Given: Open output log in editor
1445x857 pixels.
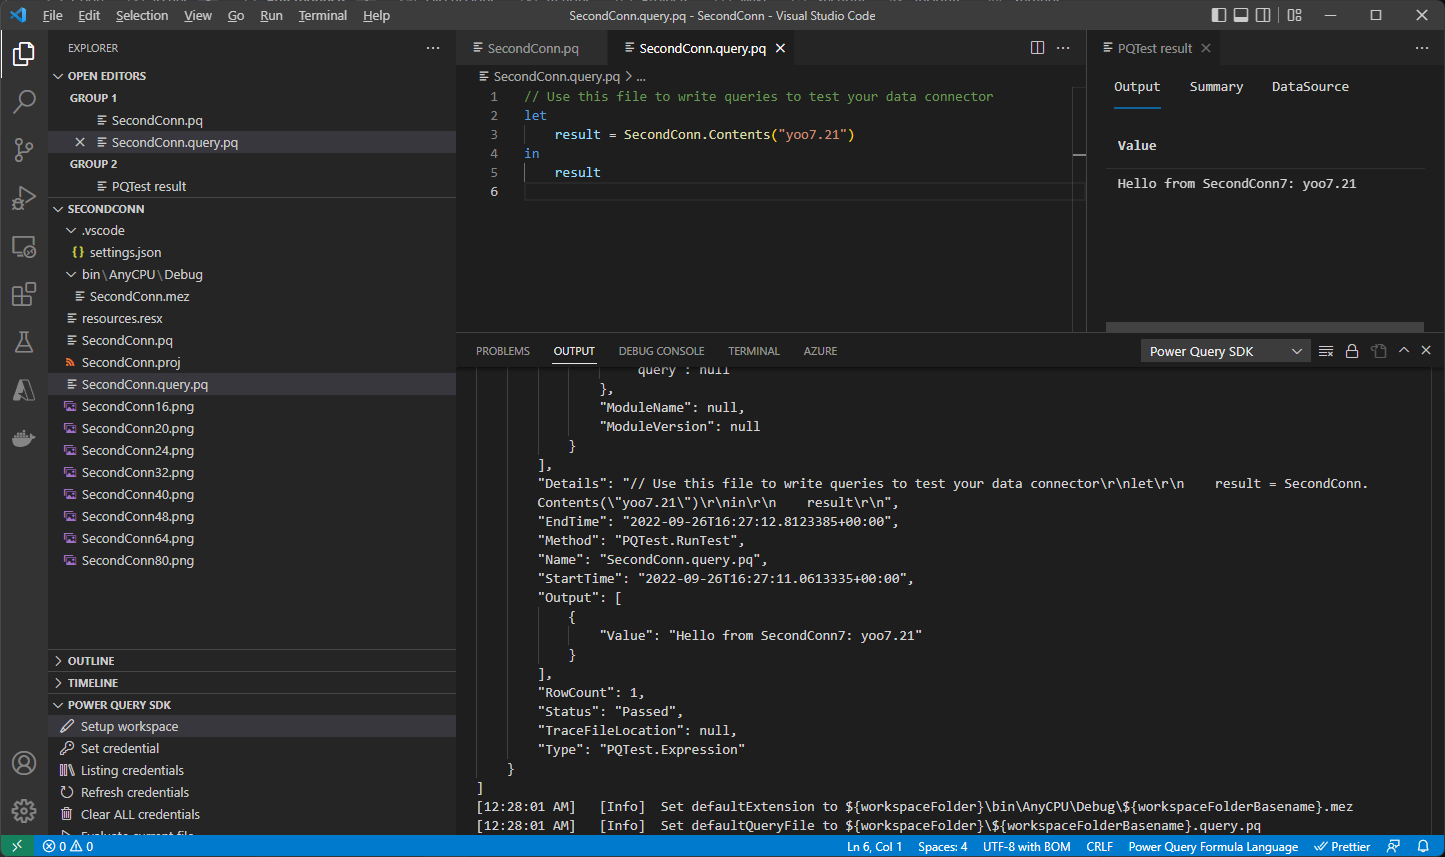Looking at the screenshot, I should [1379, 351].
